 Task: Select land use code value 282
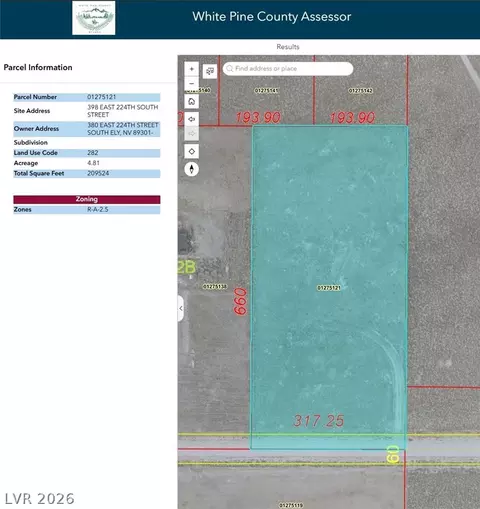coord(93,153)
